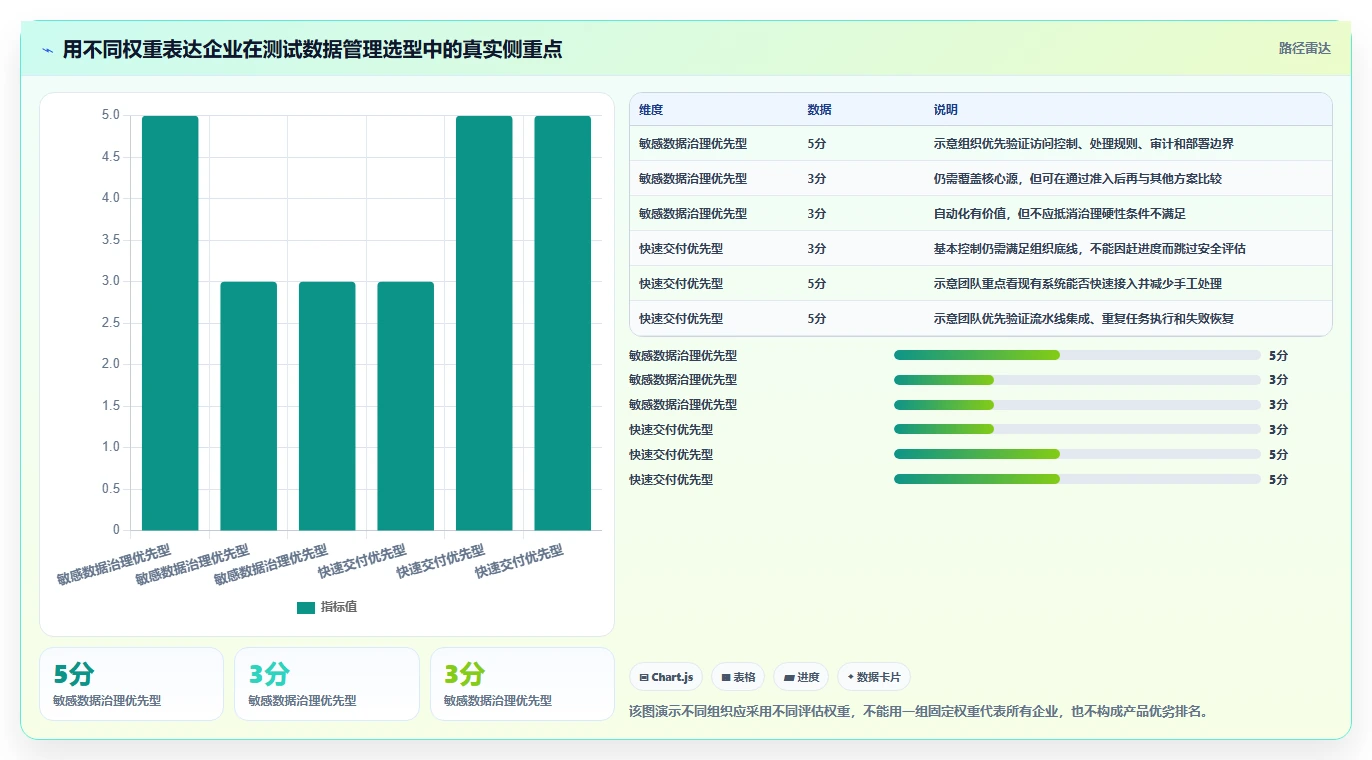Select the 表格 tag chip
This screenshot has width=1372, height=760.
tap(737, 677)
